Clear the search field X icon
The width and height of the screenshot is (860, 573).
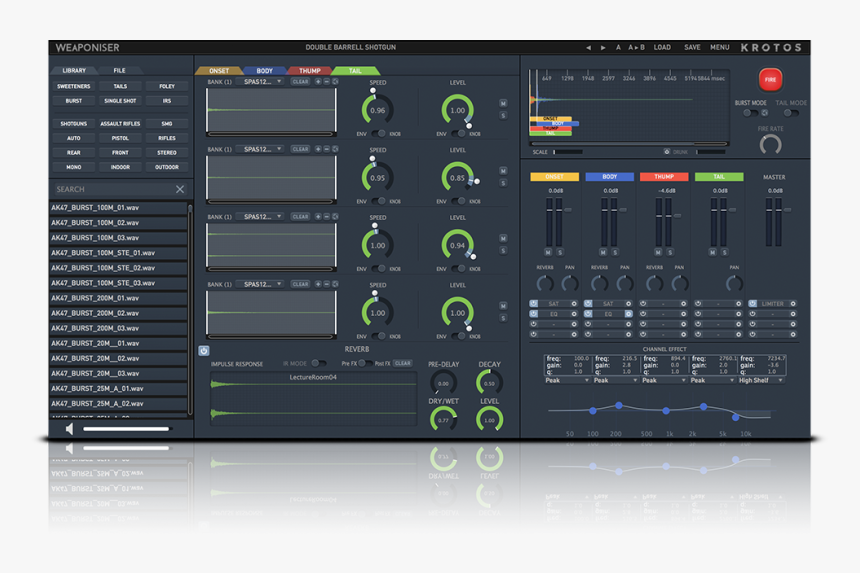pyautogui.click(x=180, y=189)
